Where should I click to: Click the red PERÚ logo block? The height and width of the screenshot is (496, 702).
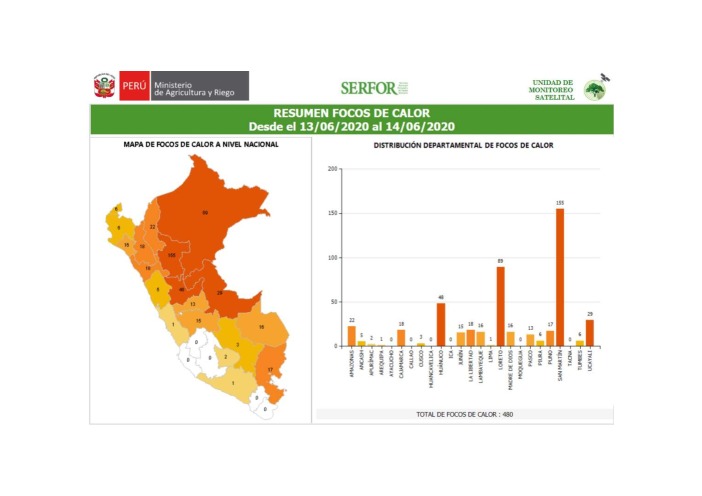(134, 86)
